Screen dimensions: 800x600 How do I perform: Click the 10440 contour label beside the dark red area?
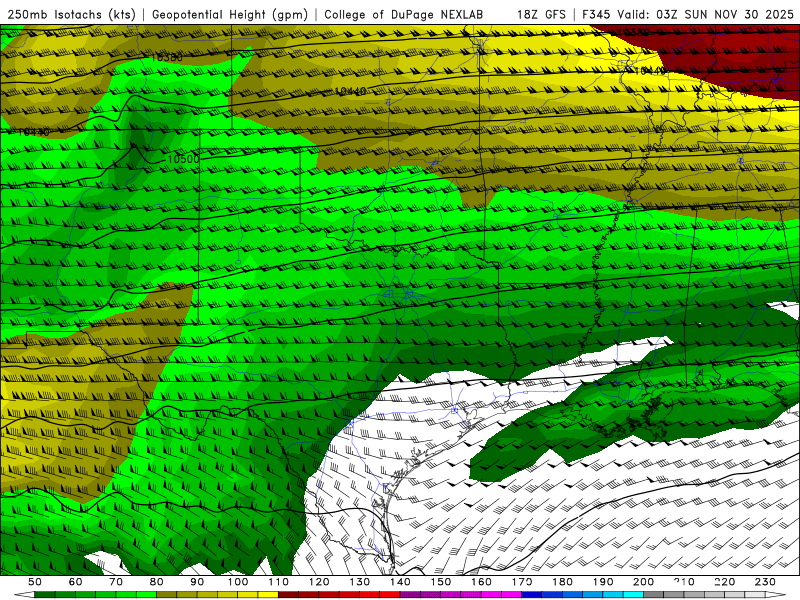pyautogui.click(x=650, y=70)
